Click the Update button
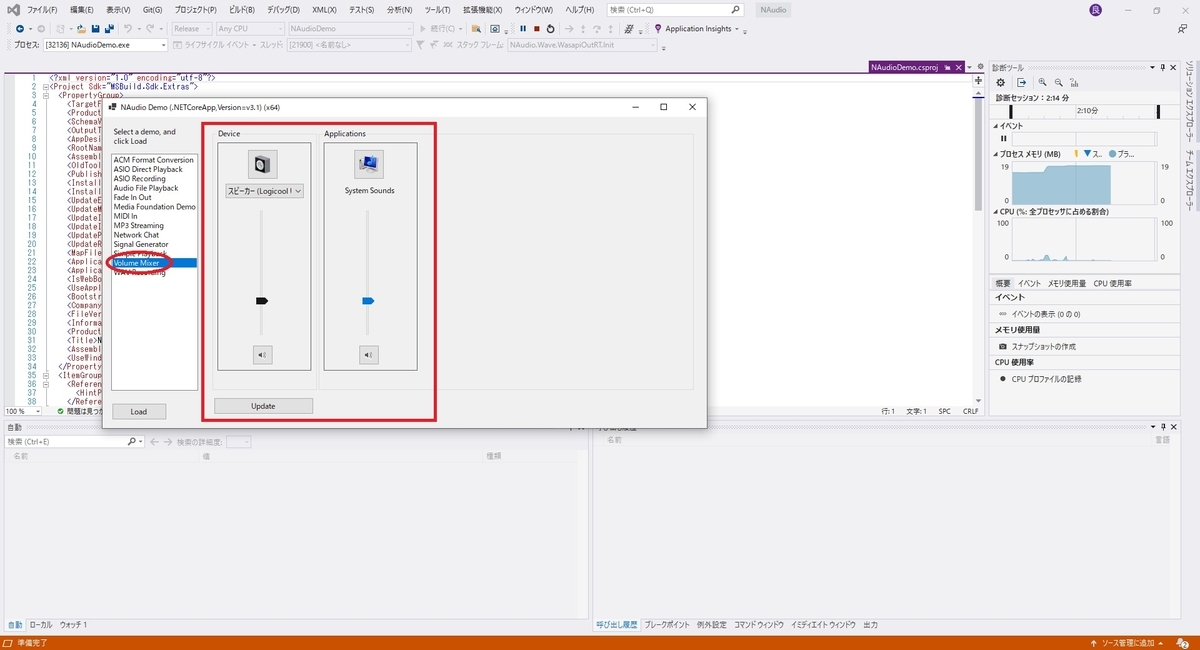This screenshot has height=650, width=1200. pyautogui.click(x=263, y=406)
